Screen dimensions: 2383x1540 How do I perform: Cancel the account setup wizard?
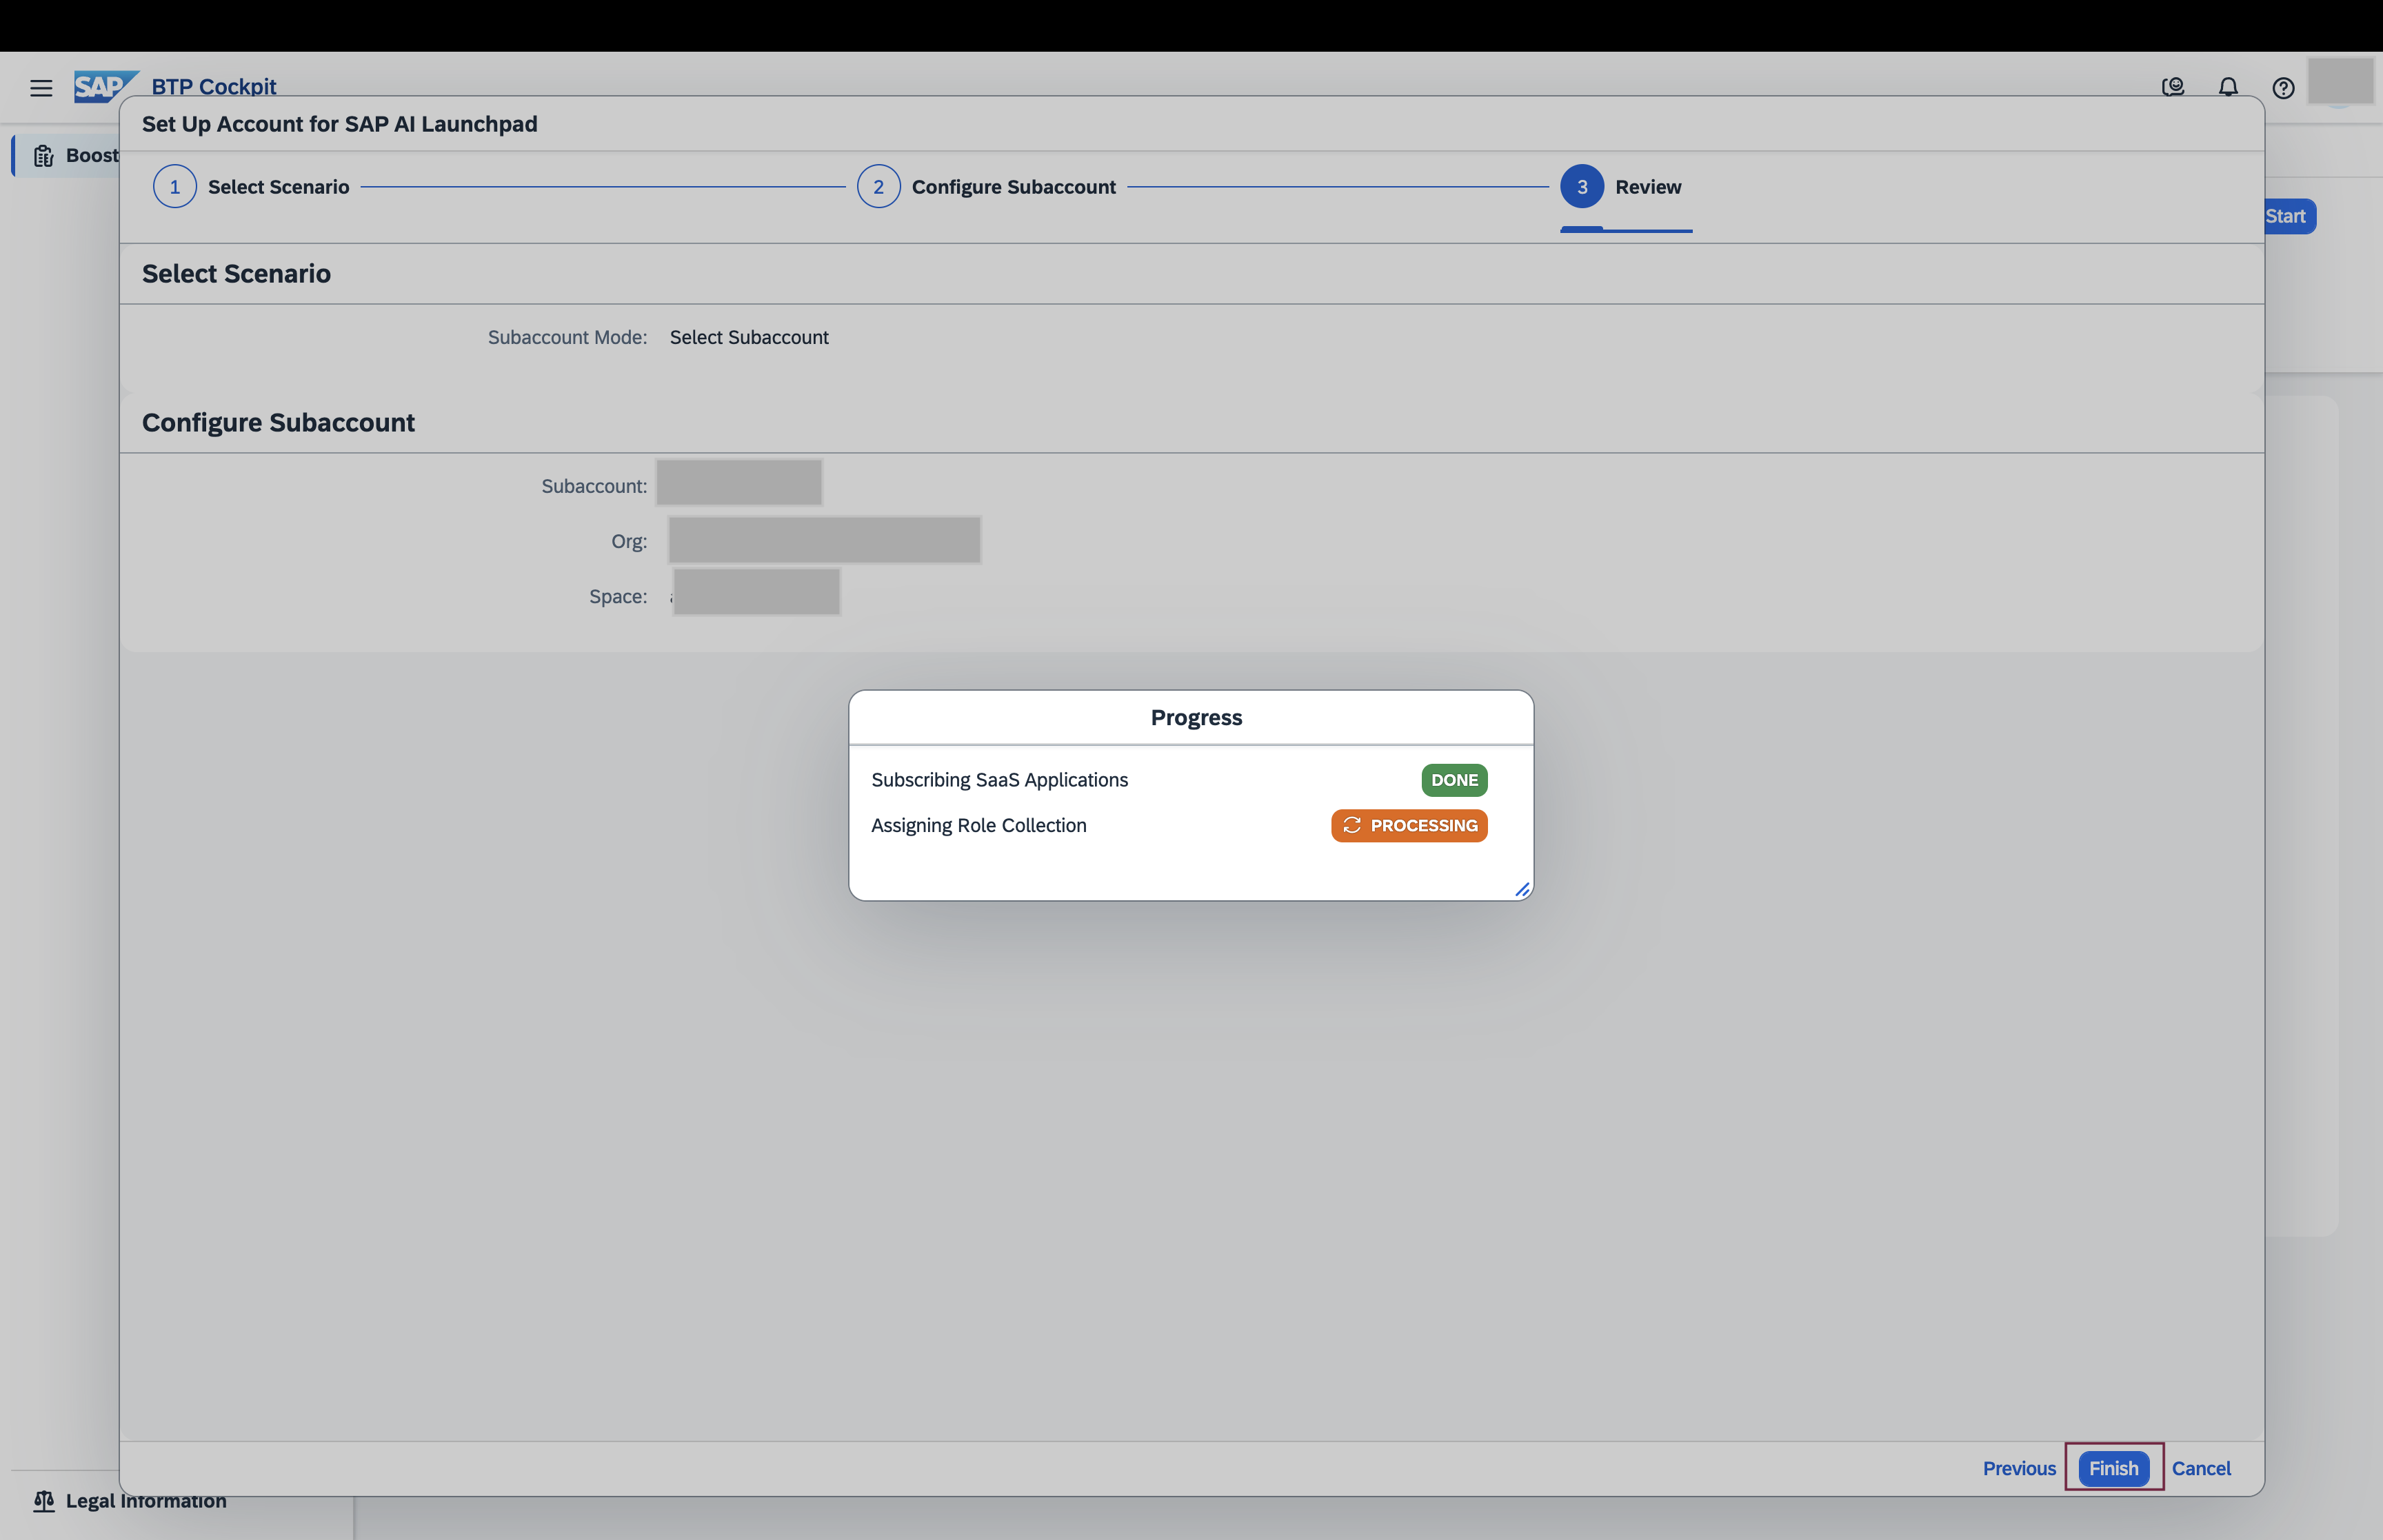pos(2201,1468)
